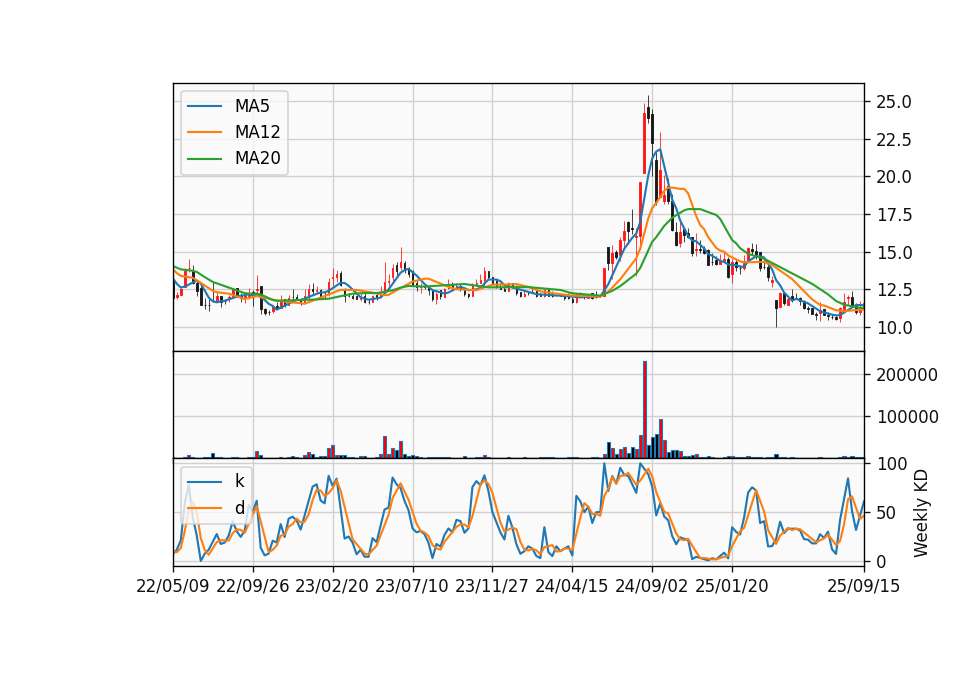Click the Weekly KD axis label

point(921,513)
